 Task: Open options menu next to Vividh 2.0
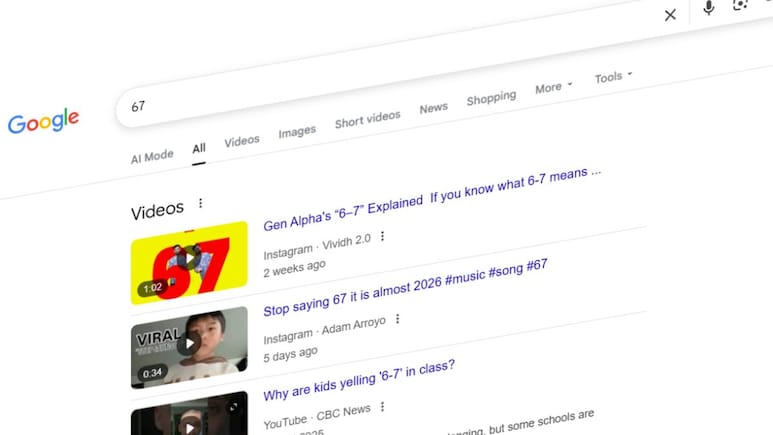382,237
